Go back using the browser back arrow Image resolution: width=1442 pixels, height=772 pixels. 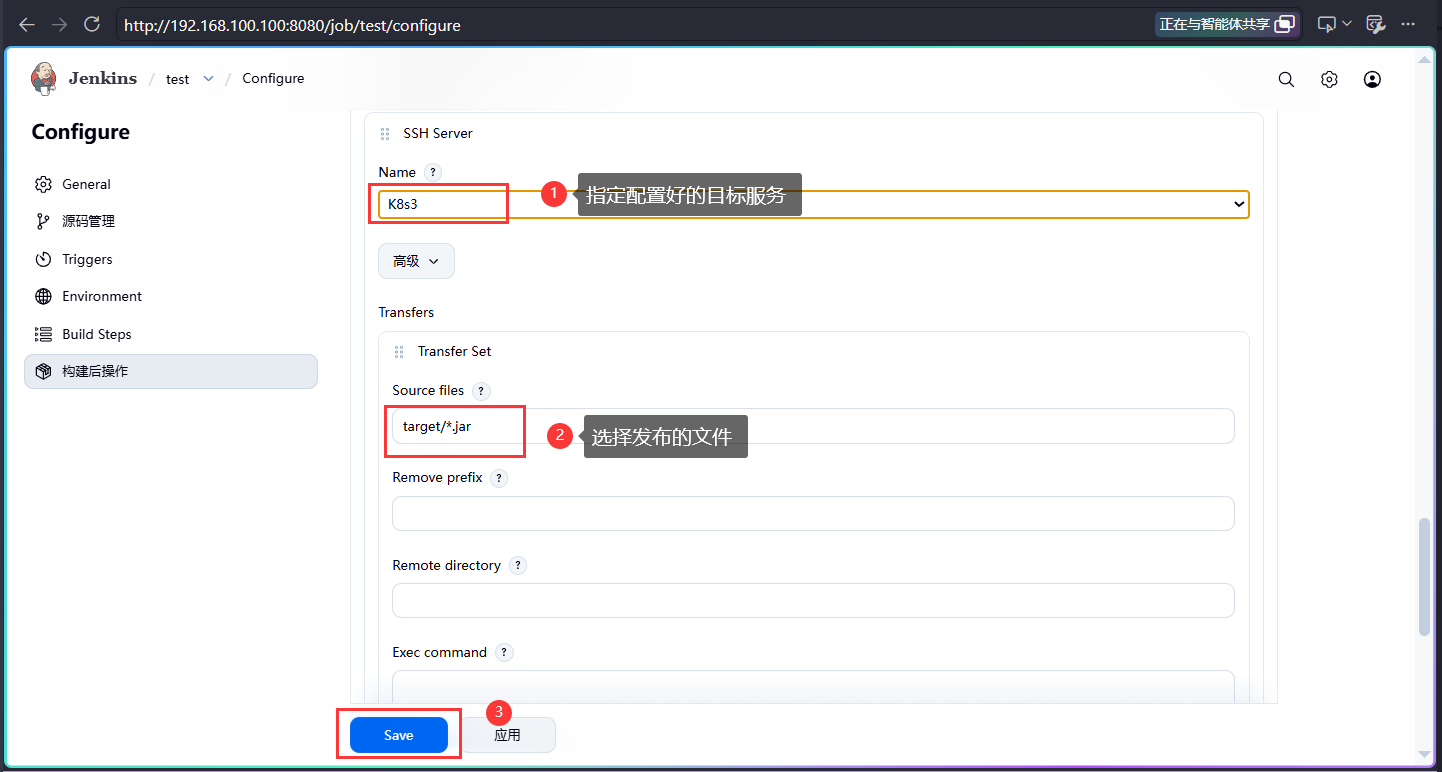tap(27, 24)
